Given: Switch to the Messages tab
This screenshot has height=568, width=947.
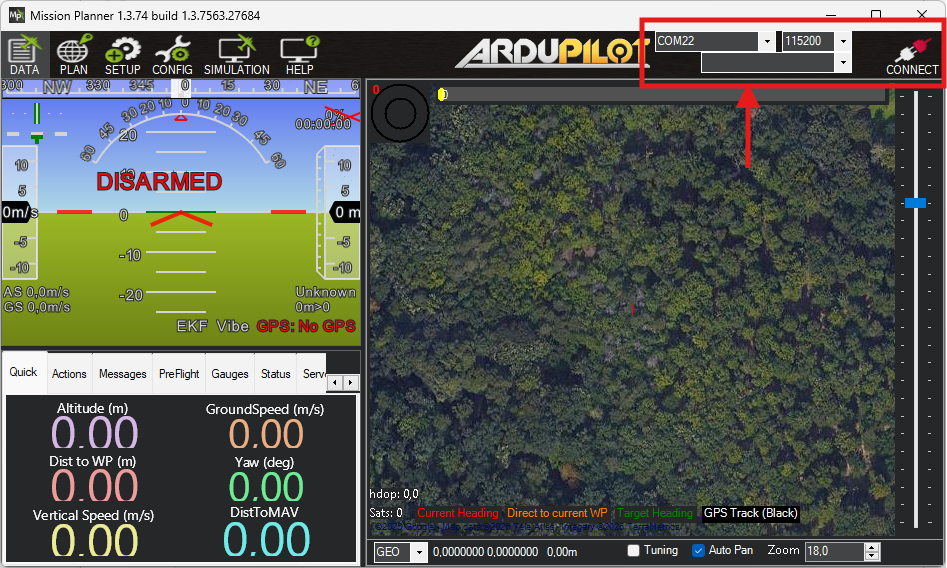Looking at the screenshot, I should (122, 374).
